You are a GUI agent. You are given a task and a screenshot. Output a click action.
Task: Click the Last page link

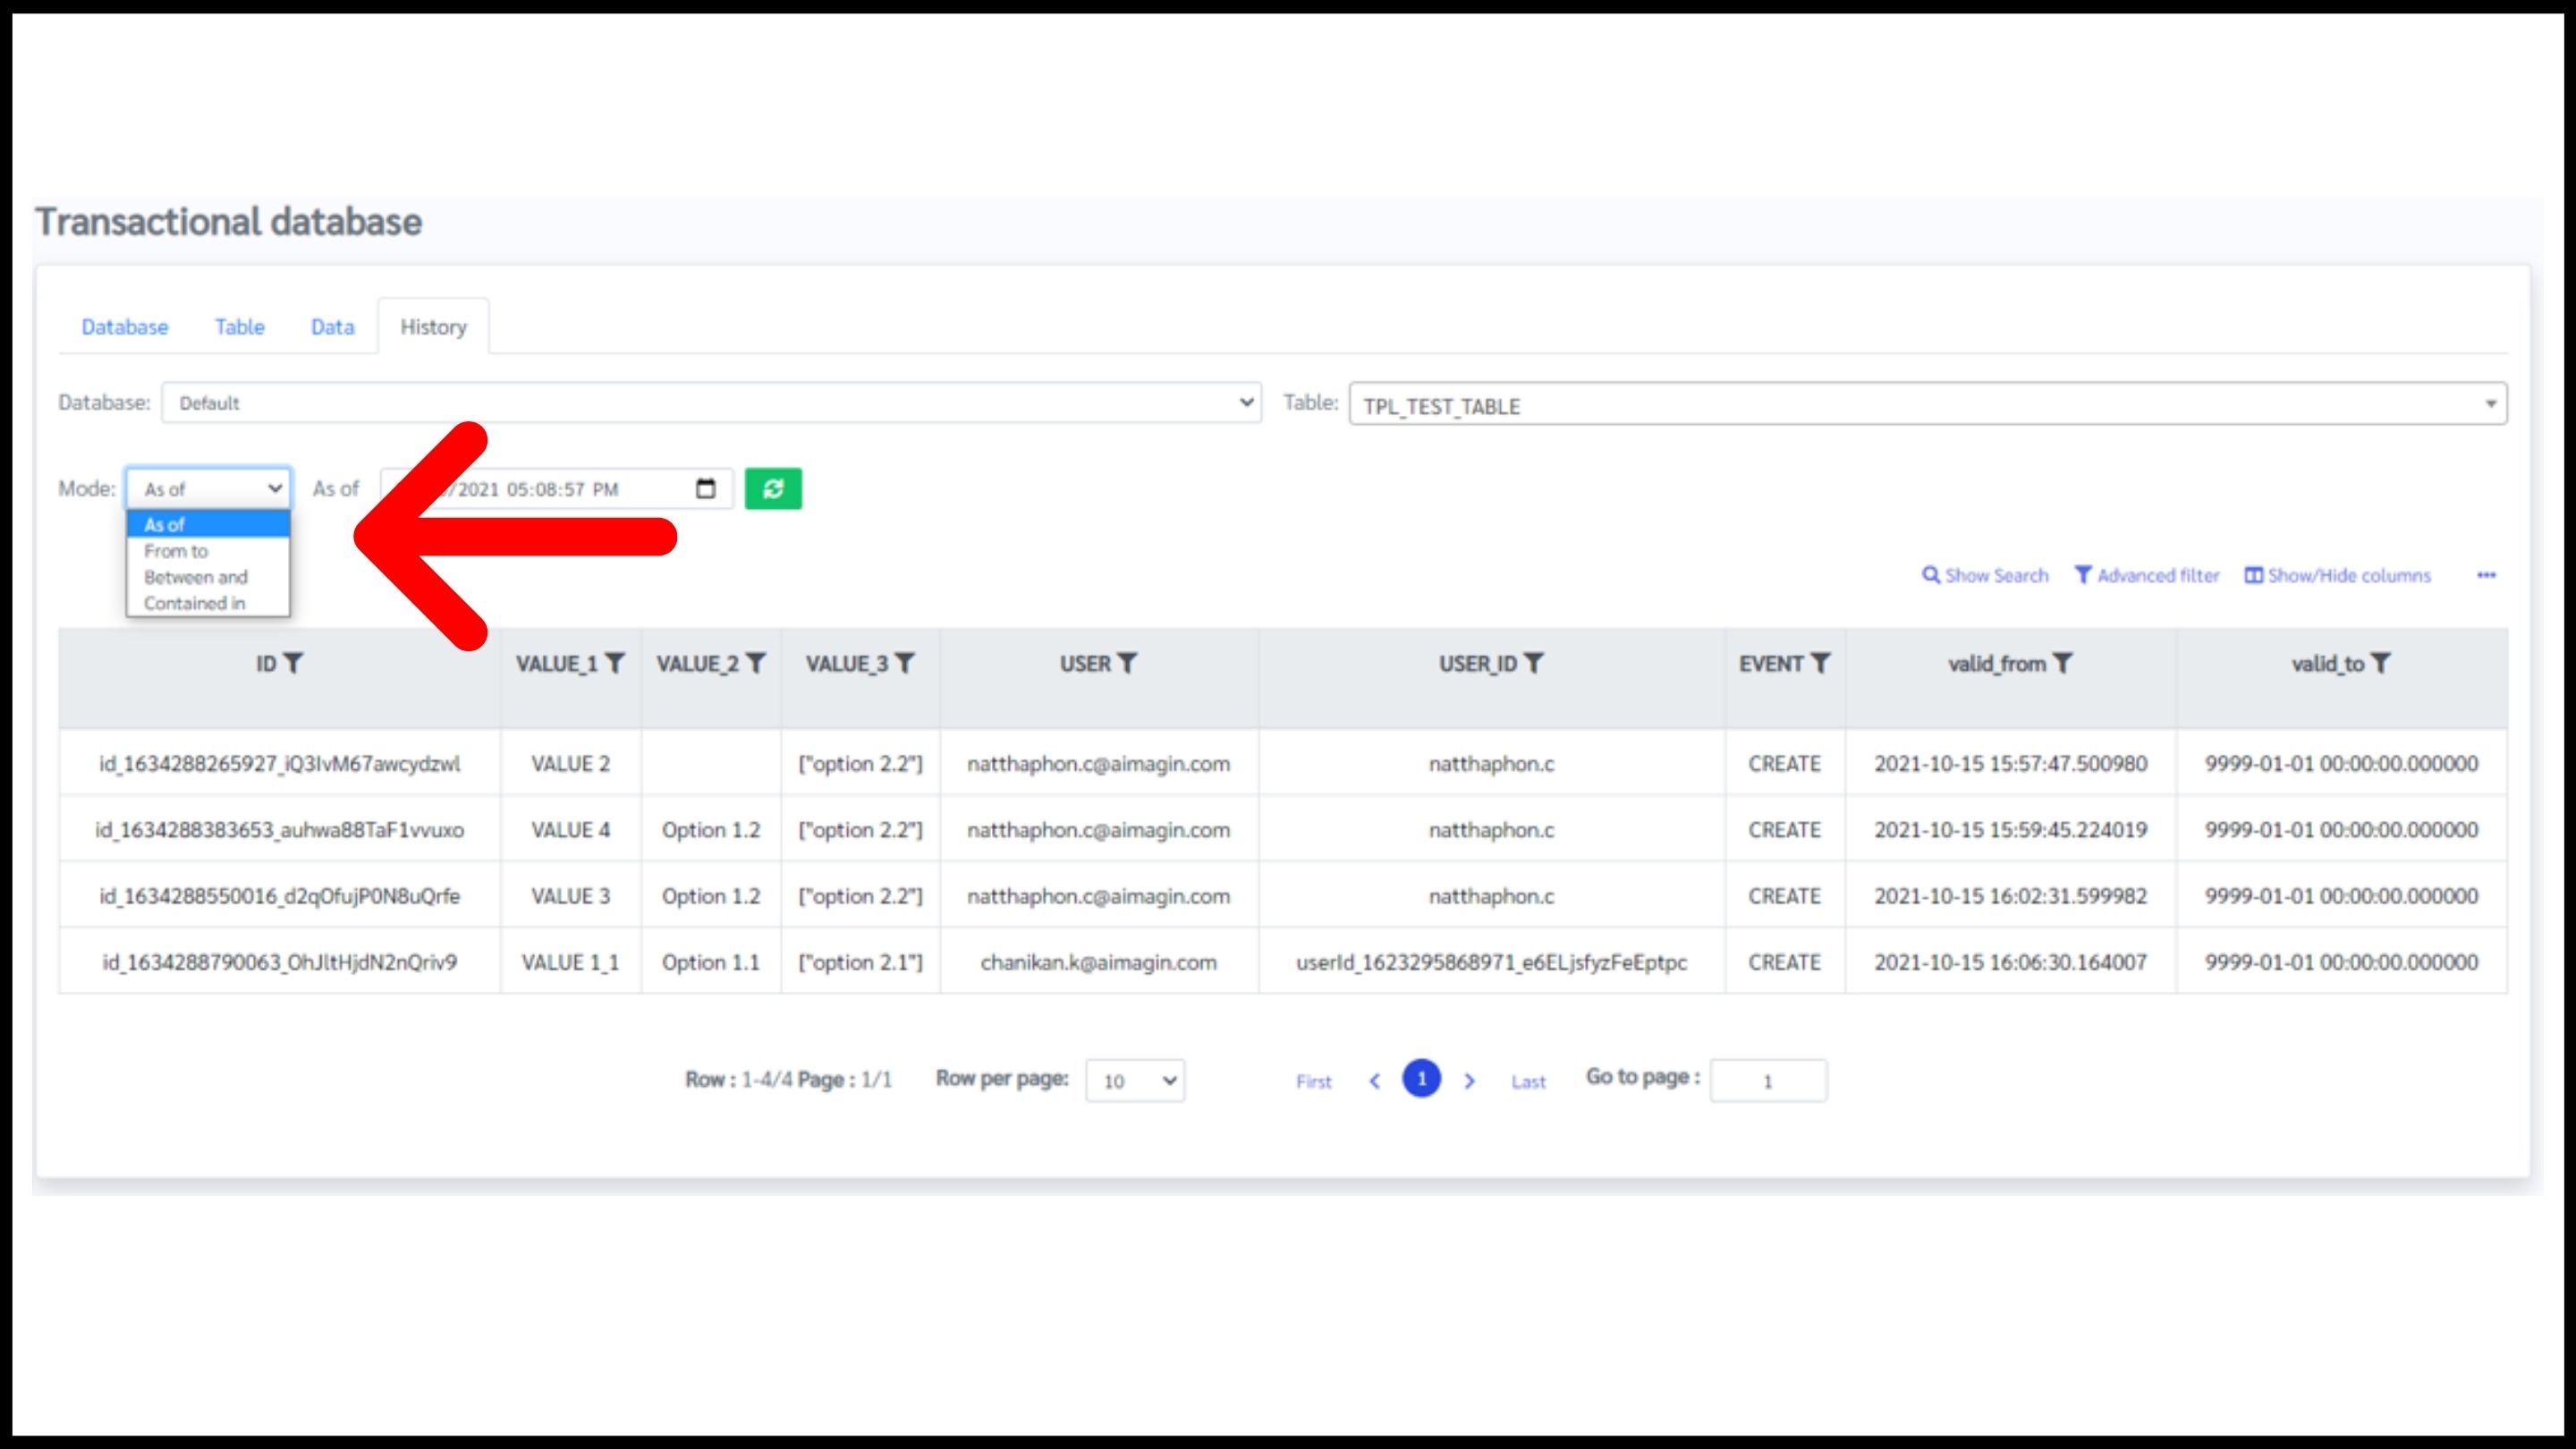click(x=1528, y=1081)
